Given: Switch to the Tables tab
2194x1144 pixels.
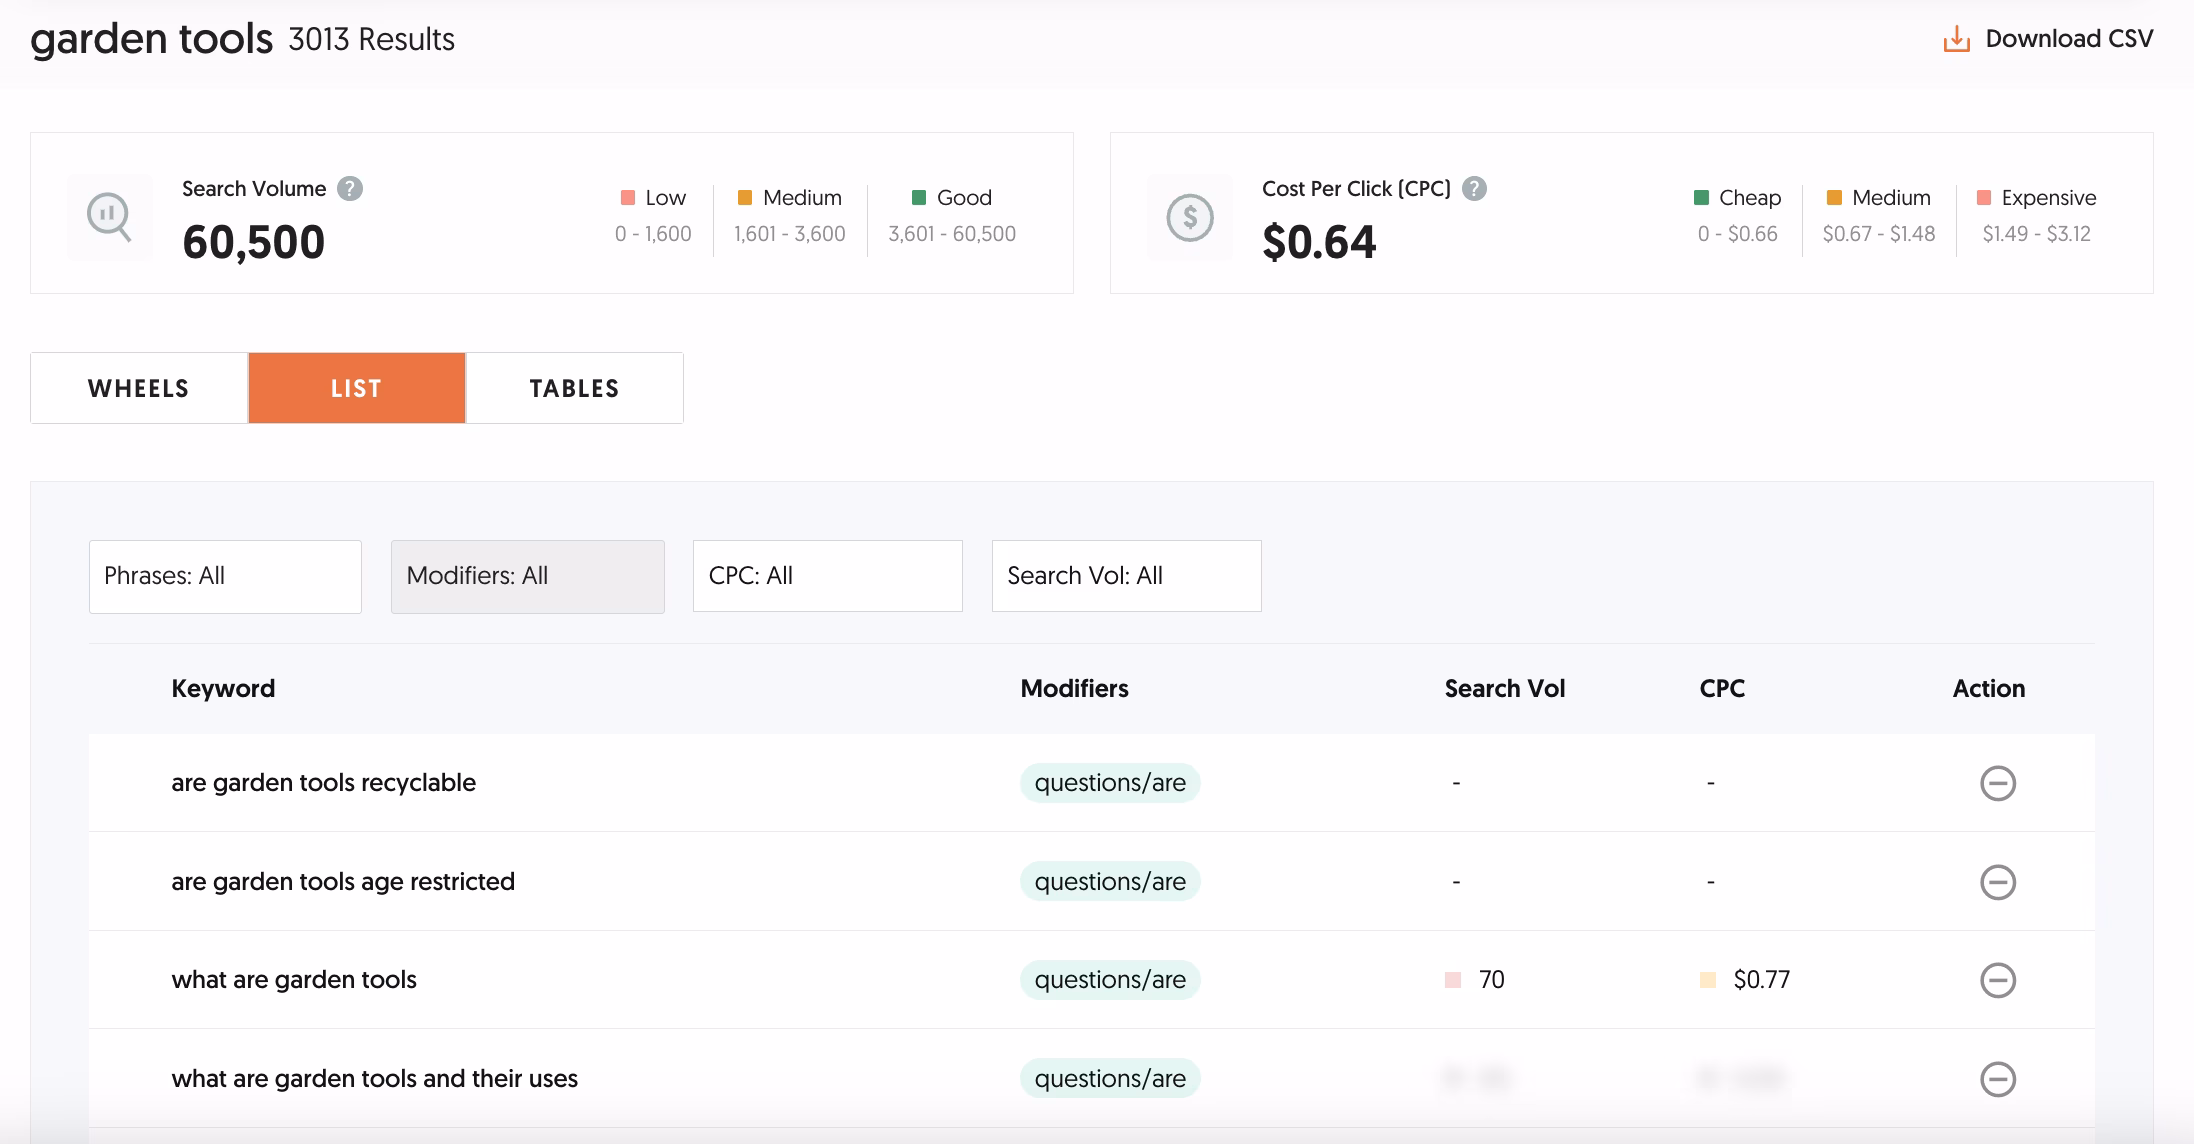Looking at the screenshot, I should pyautogui.click(x=574, y=388).
